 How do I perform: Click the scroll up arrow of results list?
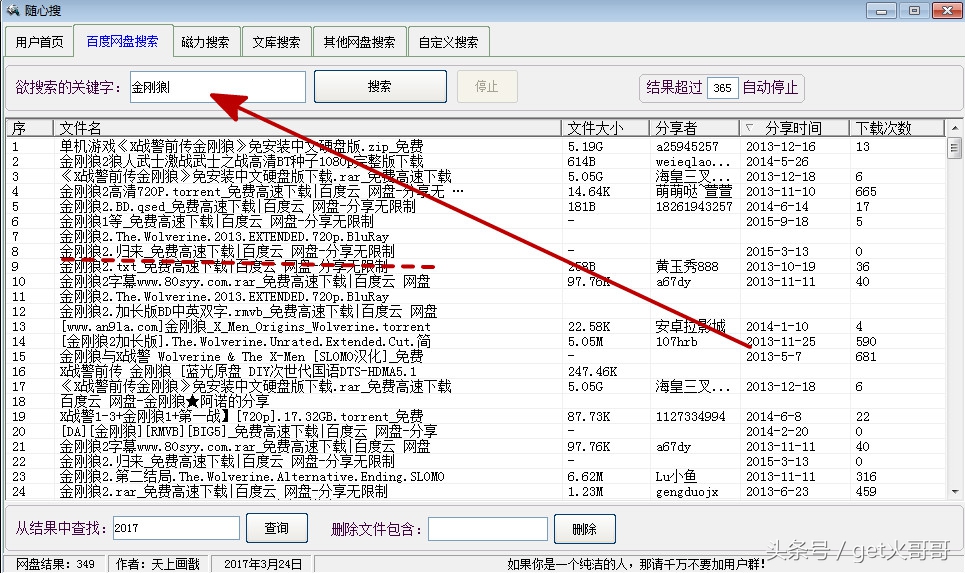pyautogui.click(x=955, y=128)
